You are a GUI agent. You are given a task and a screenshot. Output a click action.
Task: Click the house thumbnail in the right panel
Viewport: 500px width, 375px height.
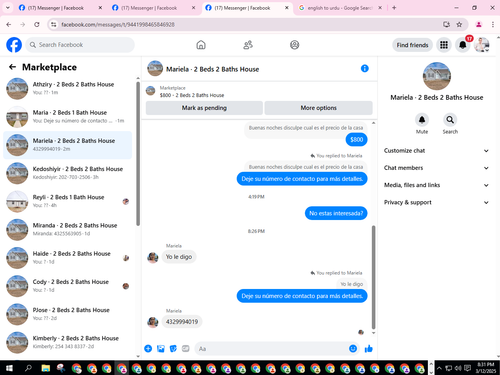pyautogui.click(x=437, y=76)
